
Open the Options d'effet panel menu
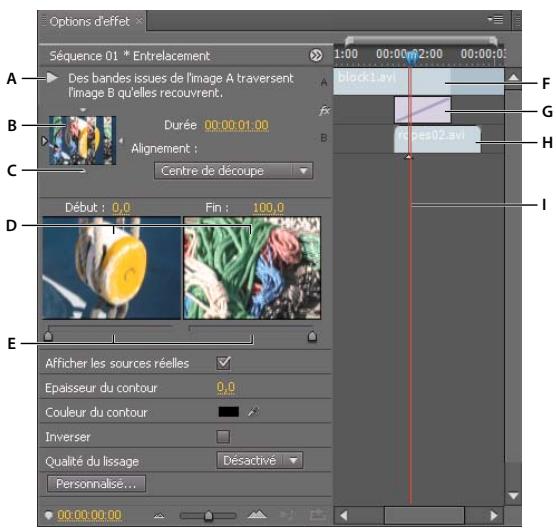point(495,20)
